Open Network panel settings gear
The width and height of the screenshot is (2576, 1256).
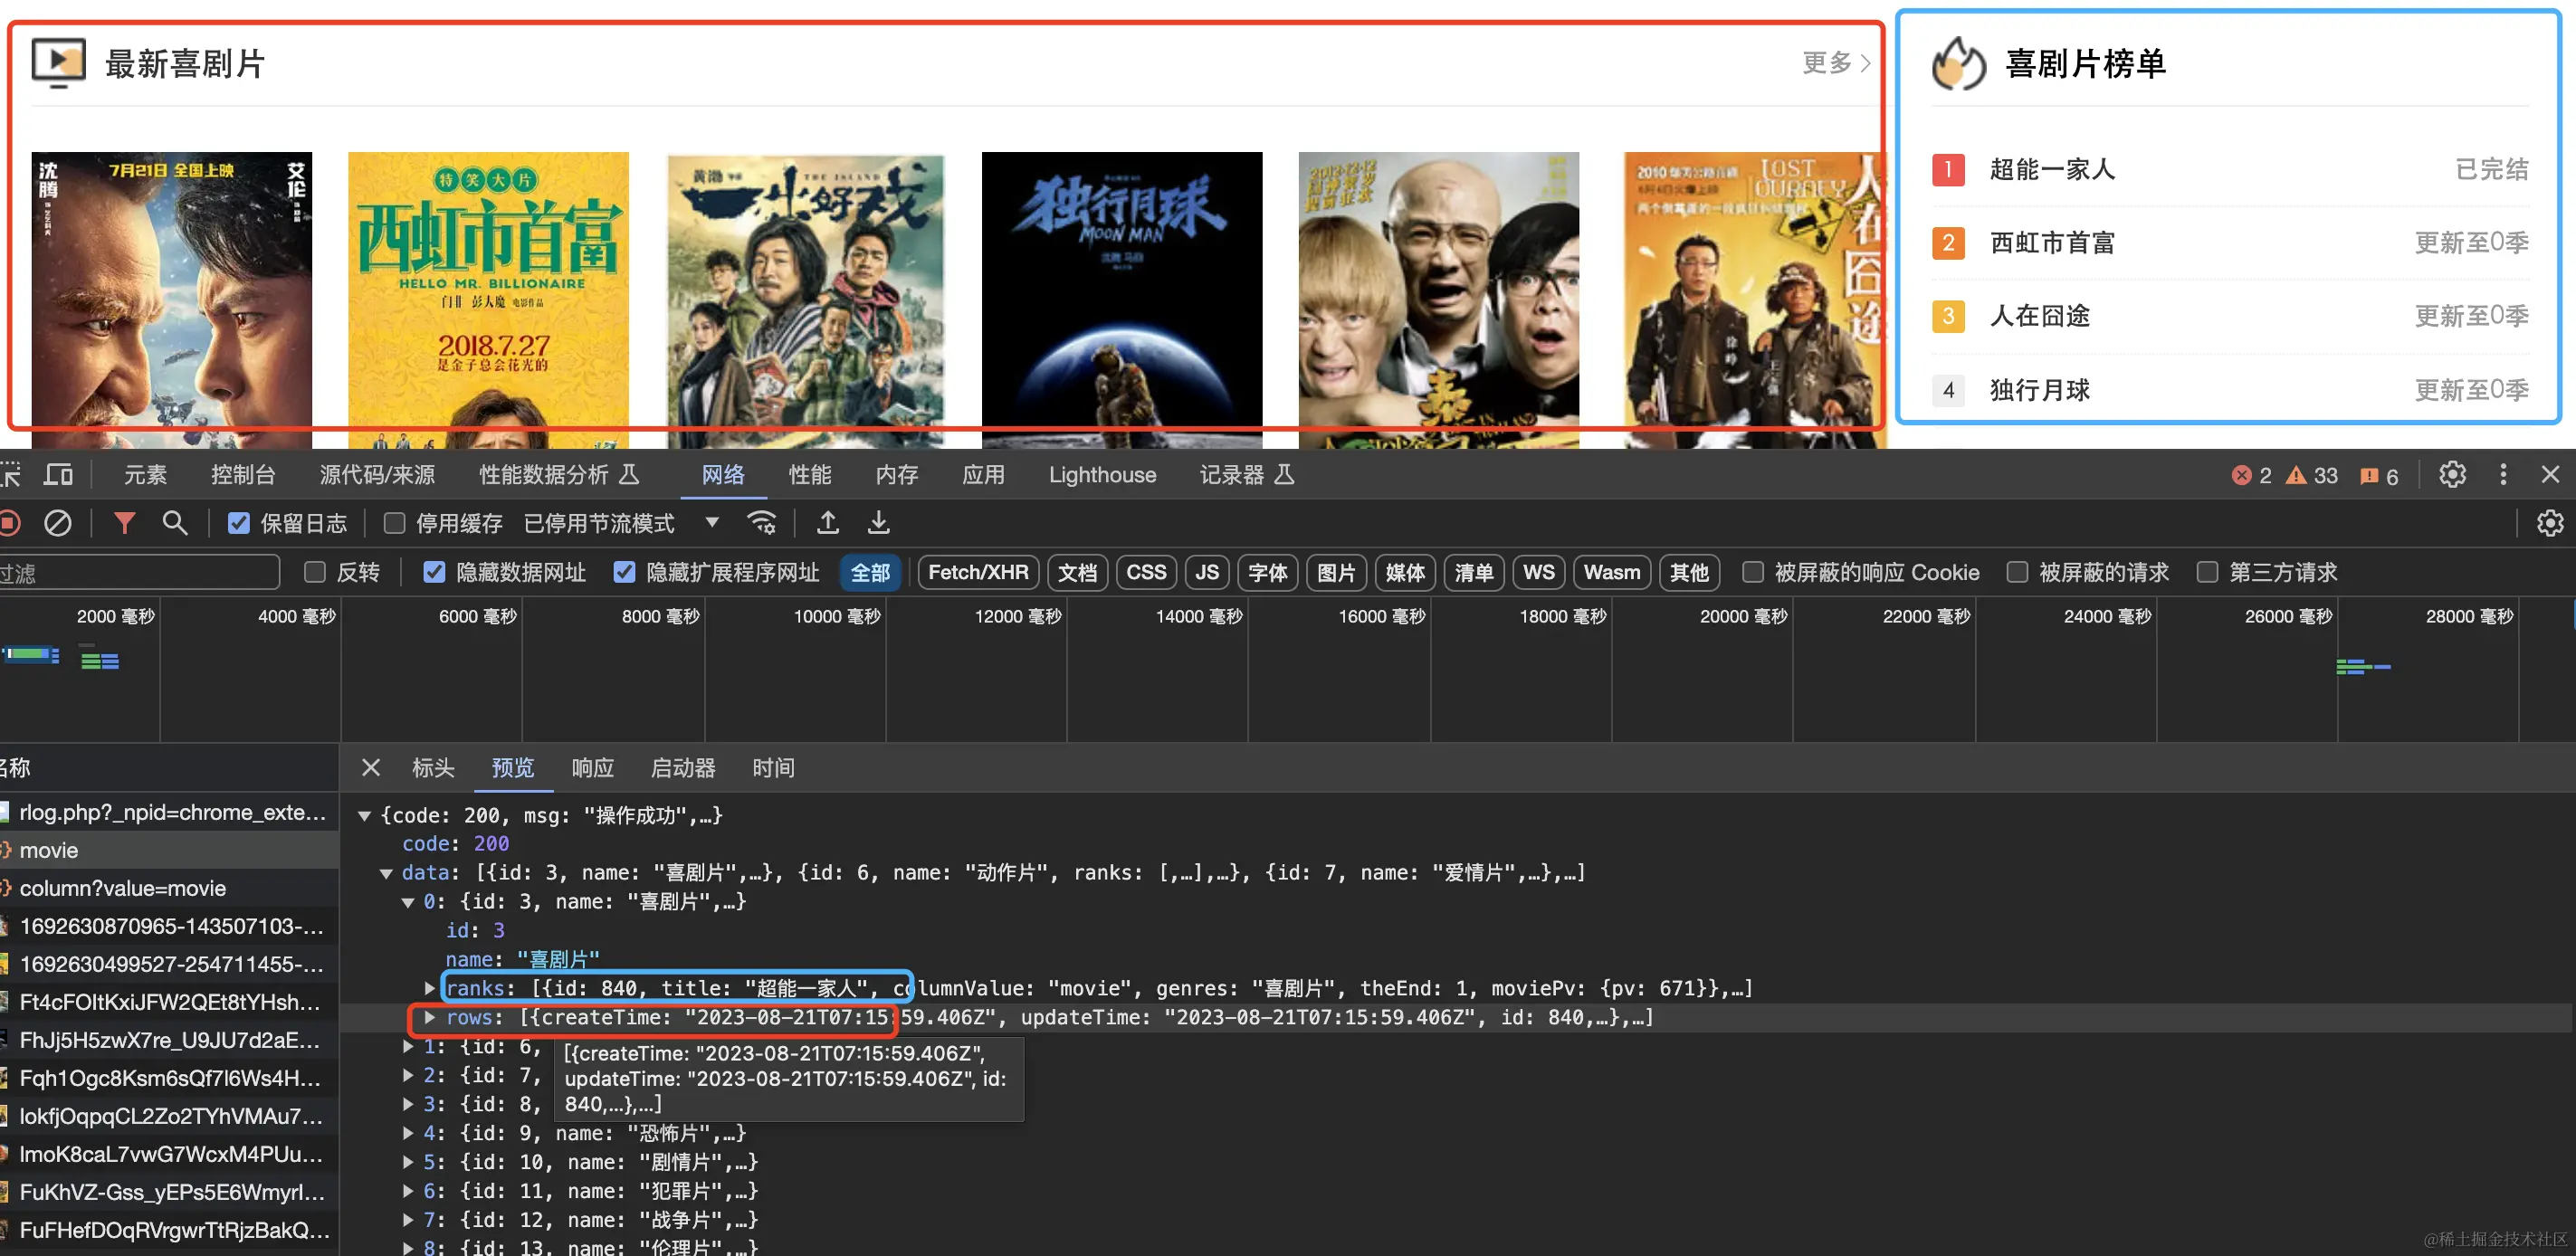point(2550,523)
